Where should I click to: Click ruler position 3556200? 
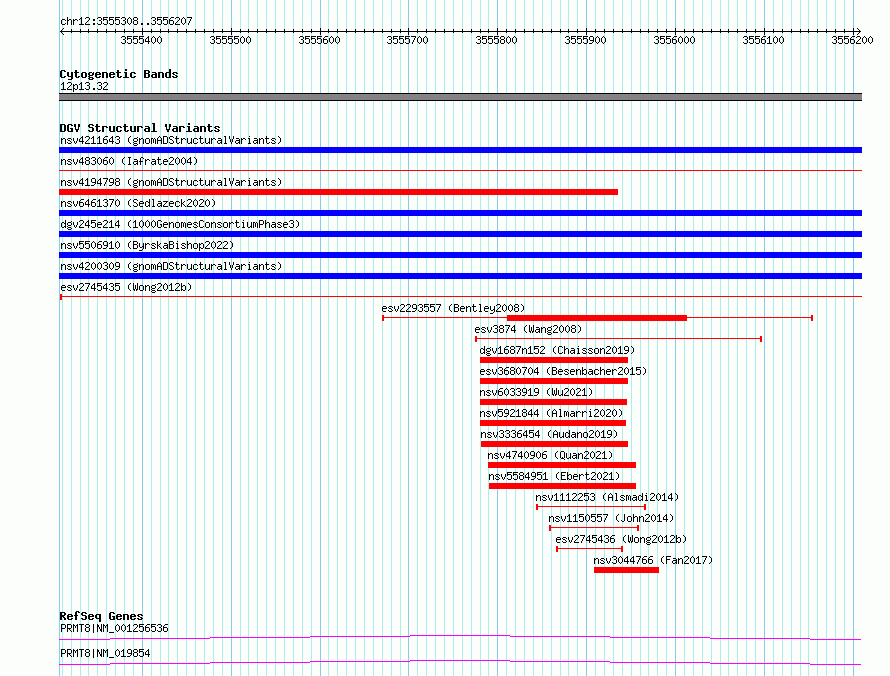coord(853,40)
